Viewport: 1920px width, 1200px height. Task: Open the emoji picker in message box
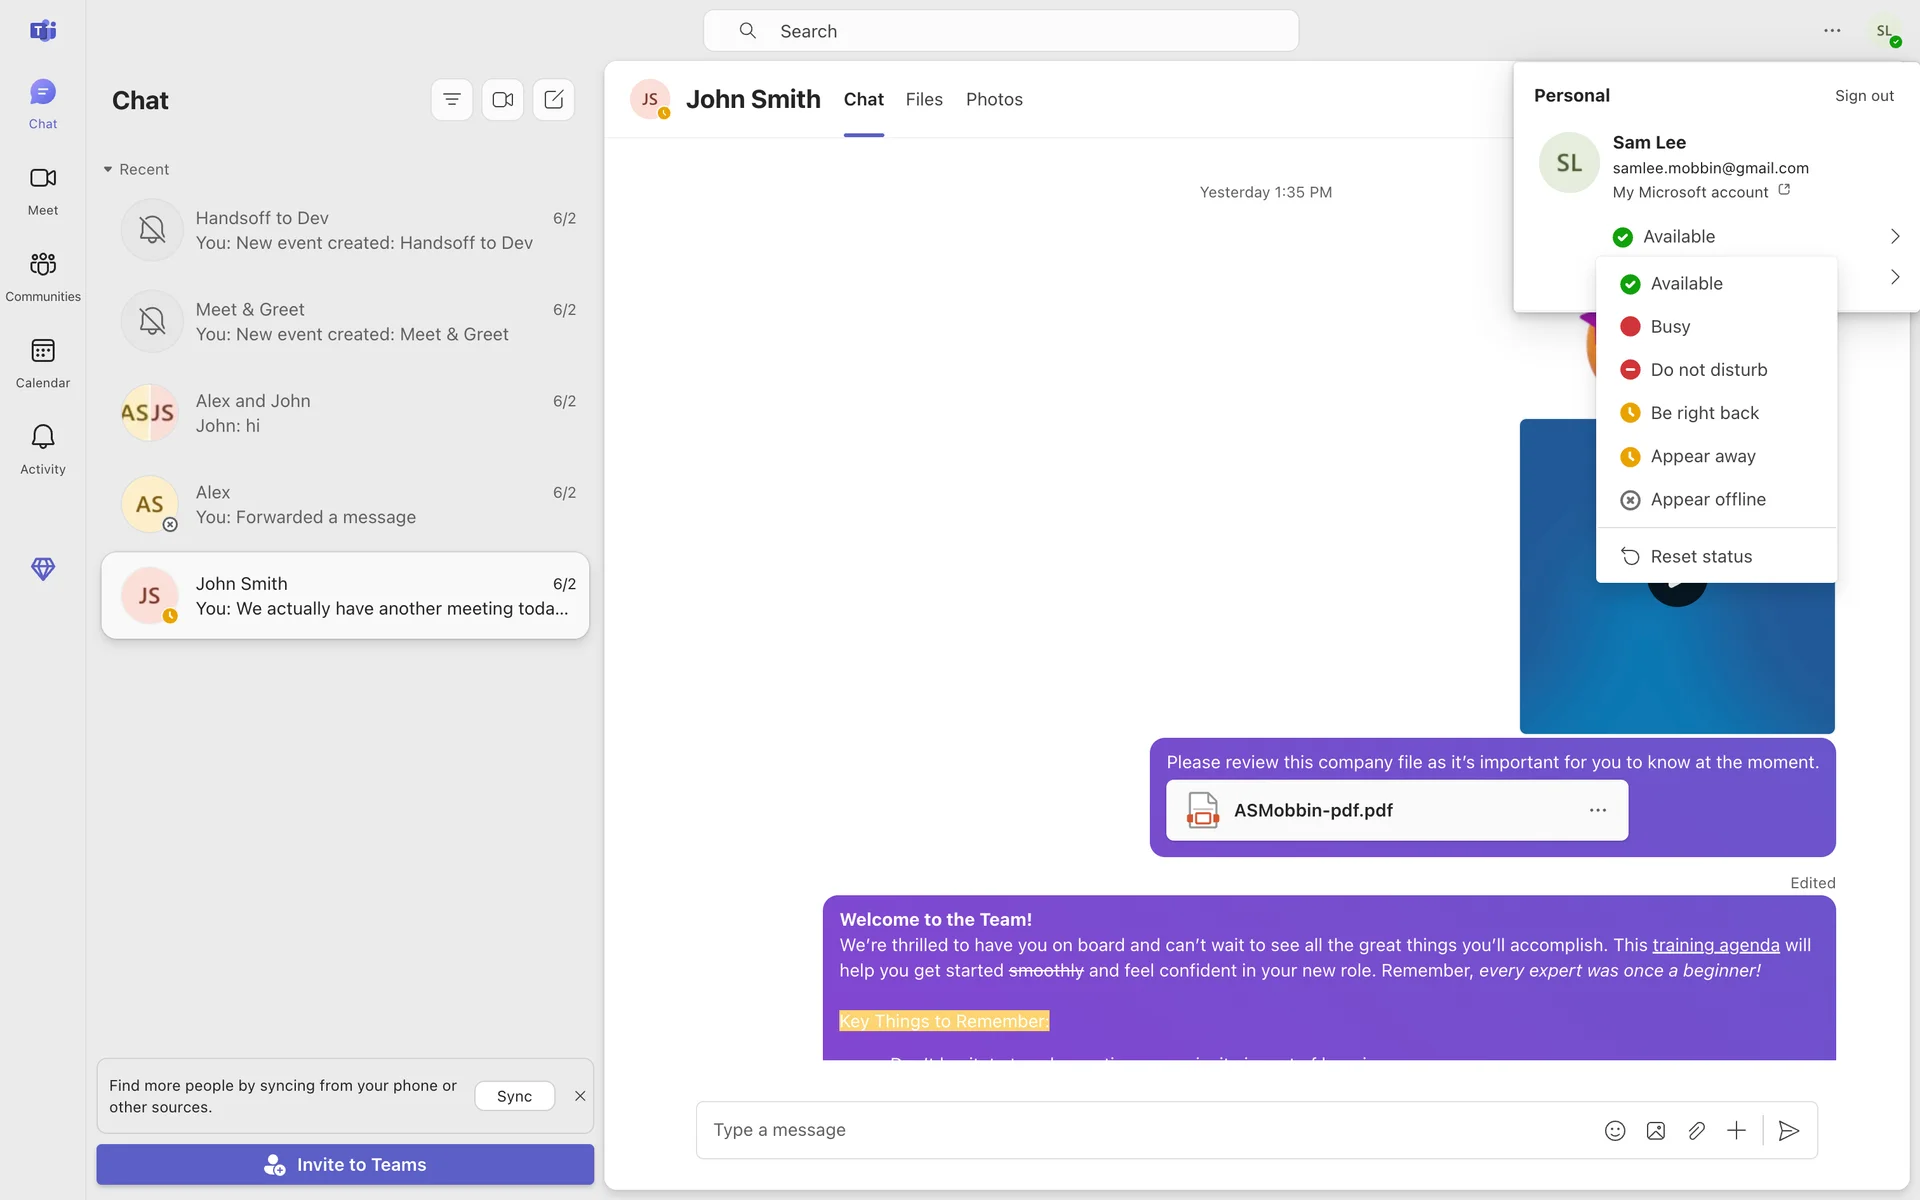1615,1130
